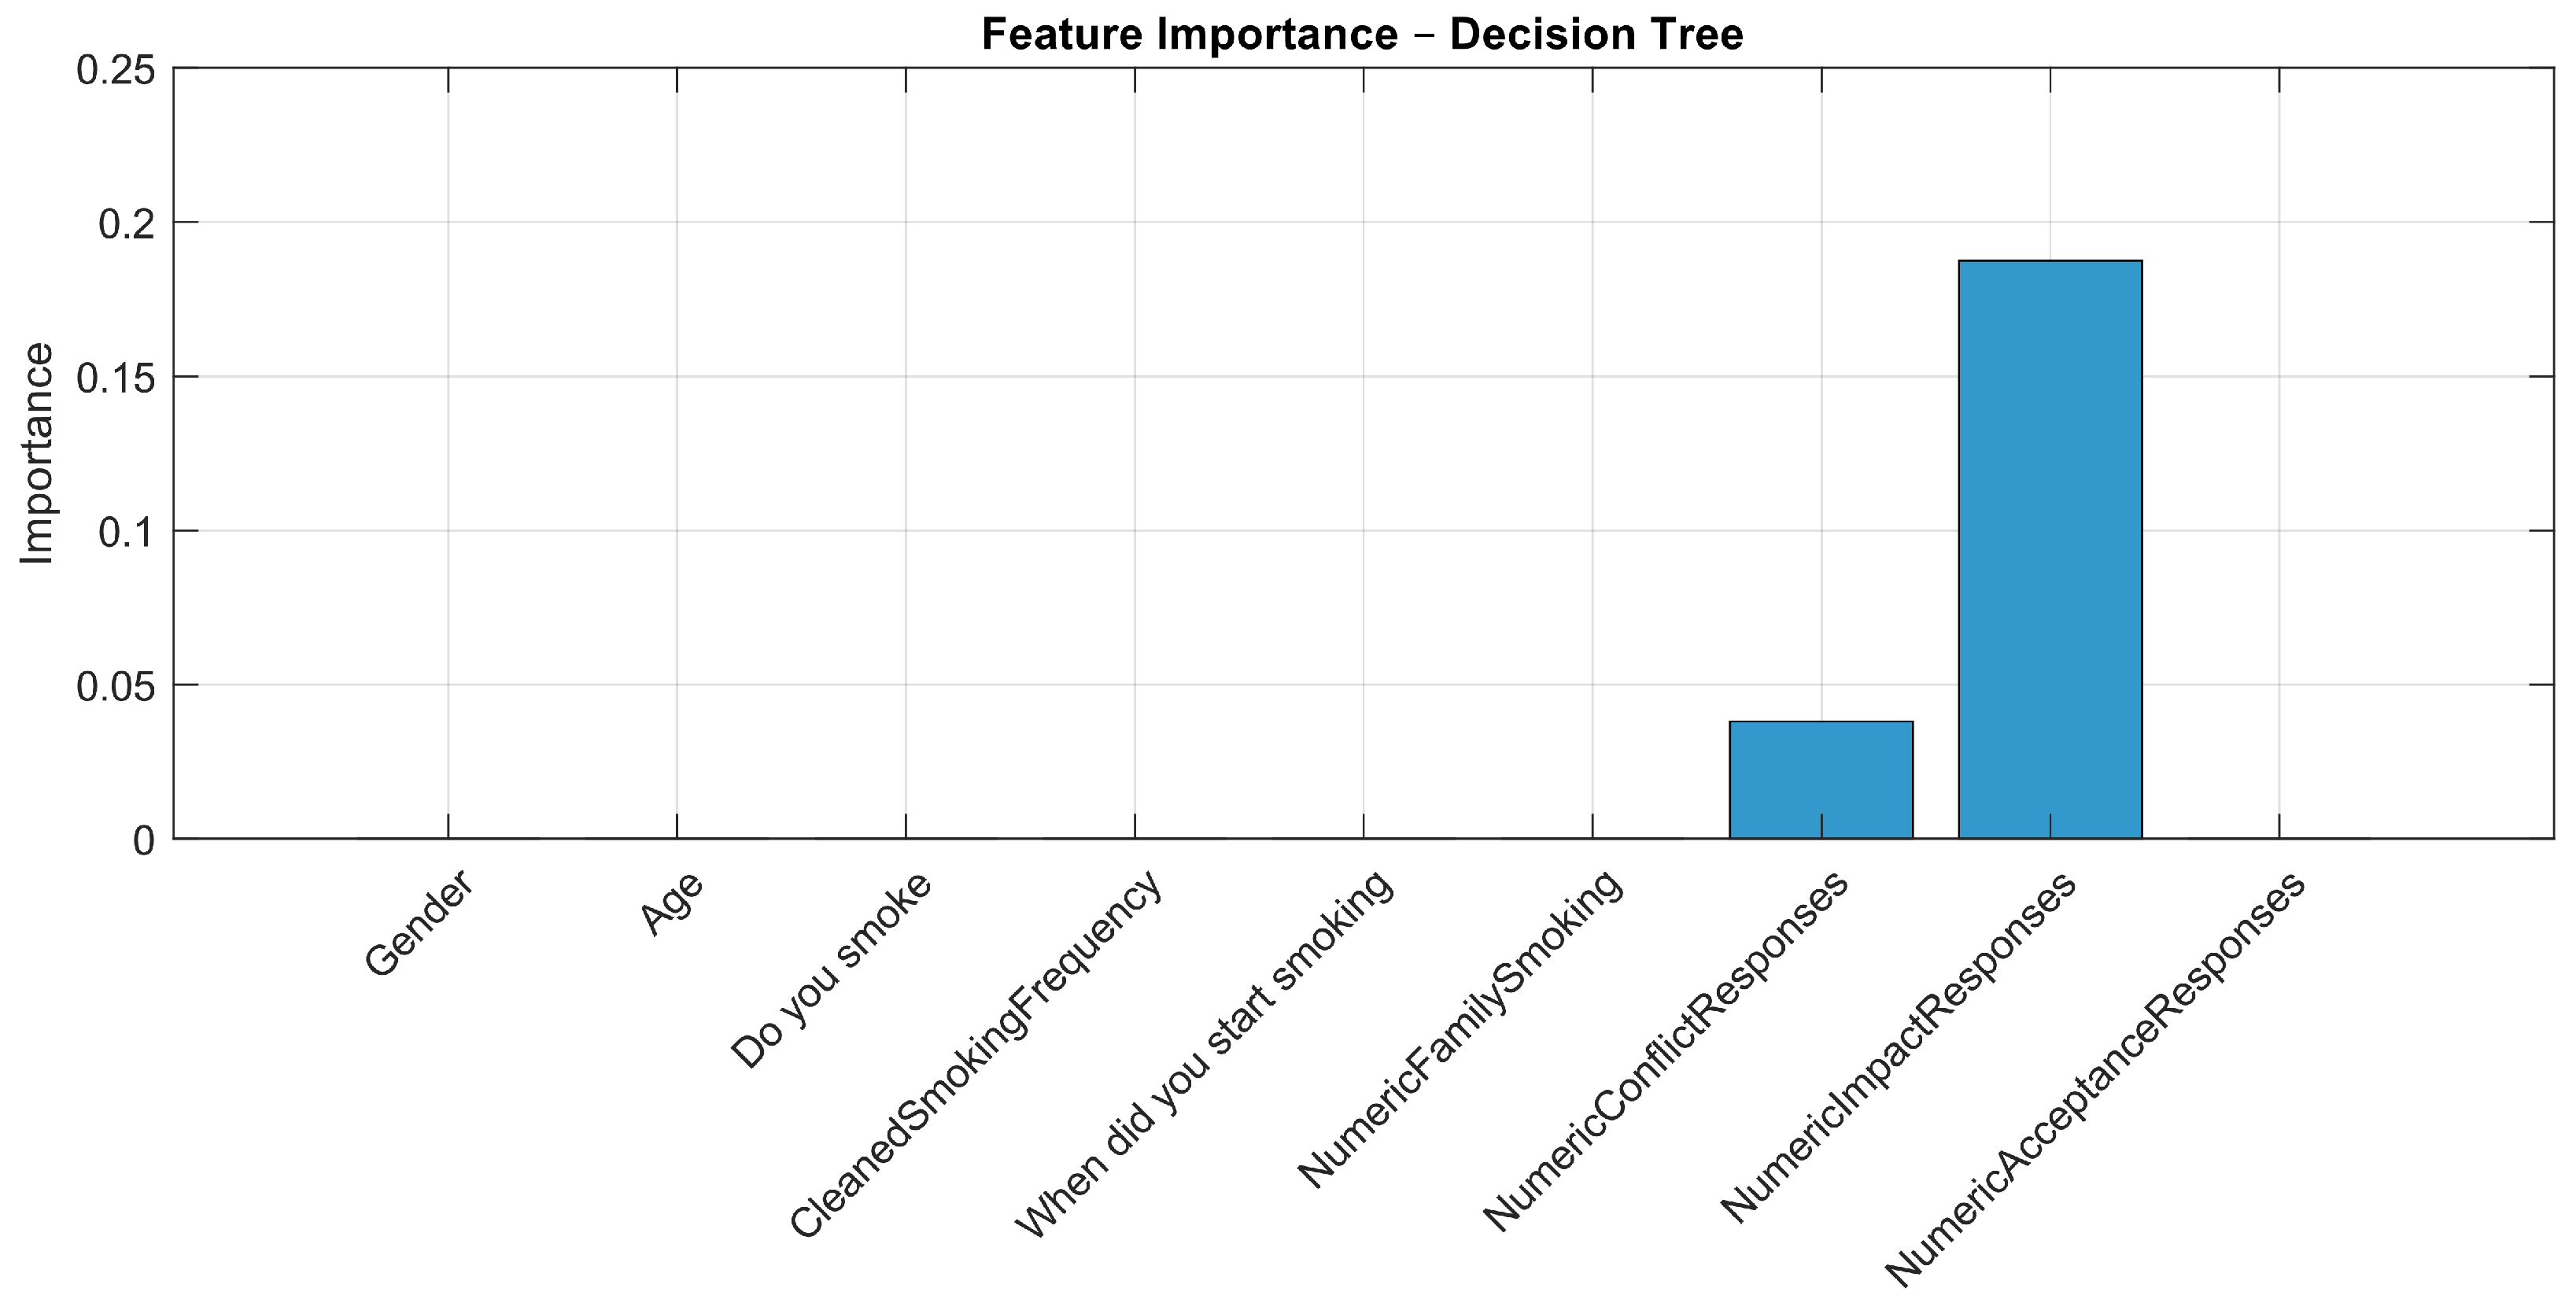Click the 0.05 y-axis tick label

[x=116, y=686]
